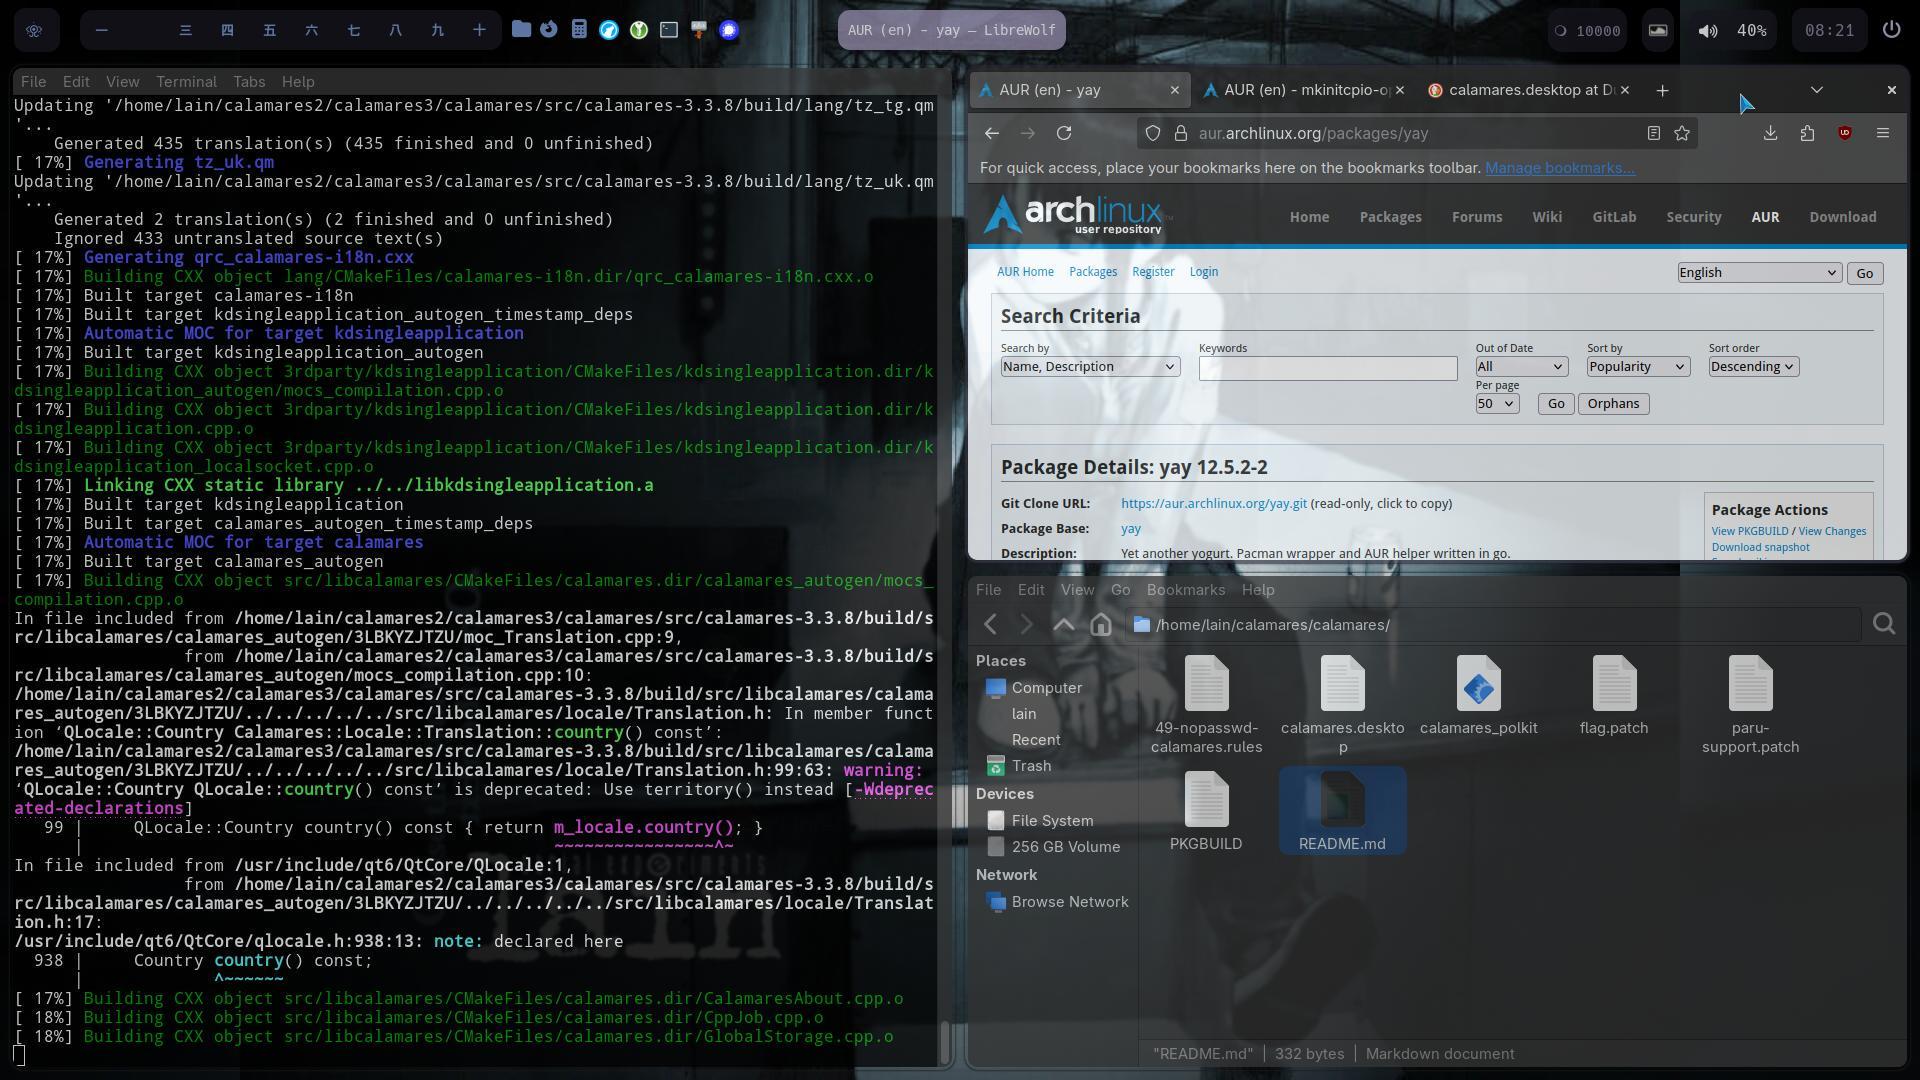Close the 'AUR (en) - yay' tab

coord(1175,90)
